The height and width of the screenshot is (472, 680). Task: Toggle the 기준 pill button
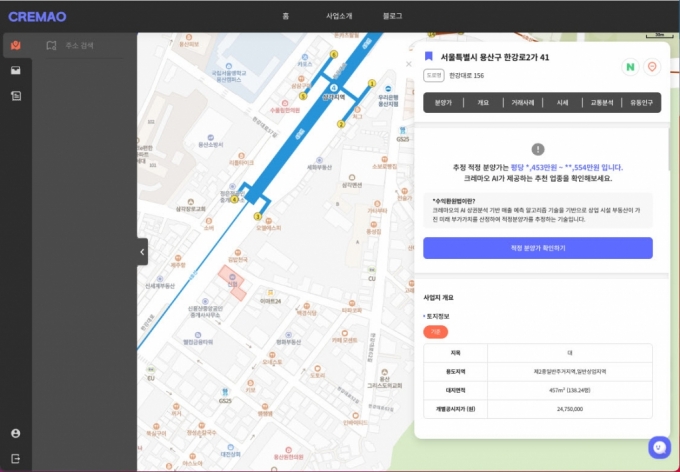(435, 332)
